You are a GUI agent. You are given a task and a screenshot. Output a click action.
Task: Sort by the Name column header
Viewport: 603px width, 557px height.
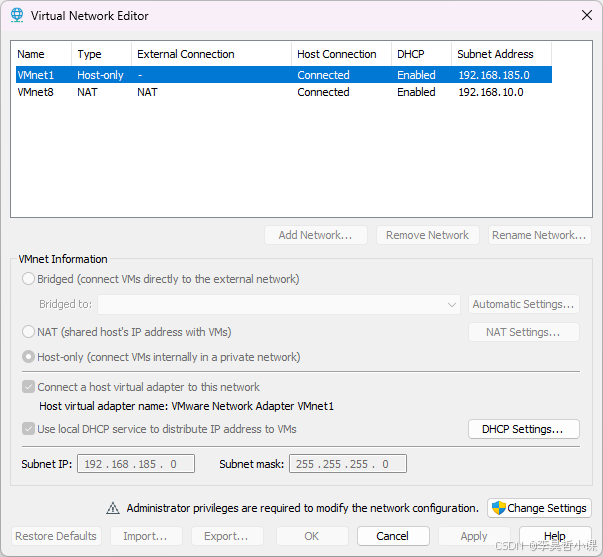coord(42,54)
